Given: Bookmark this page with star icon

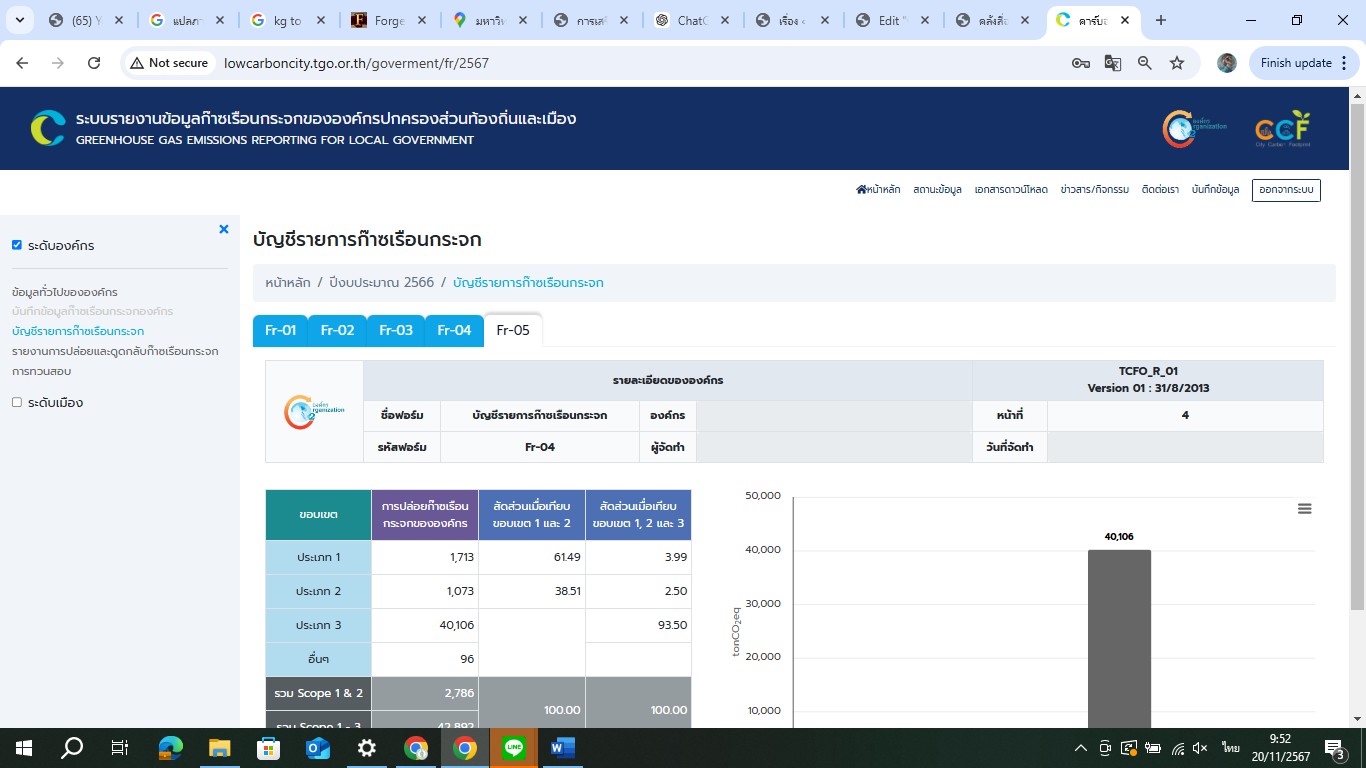Looking at the screenshot, I should tap(1177, 63).
